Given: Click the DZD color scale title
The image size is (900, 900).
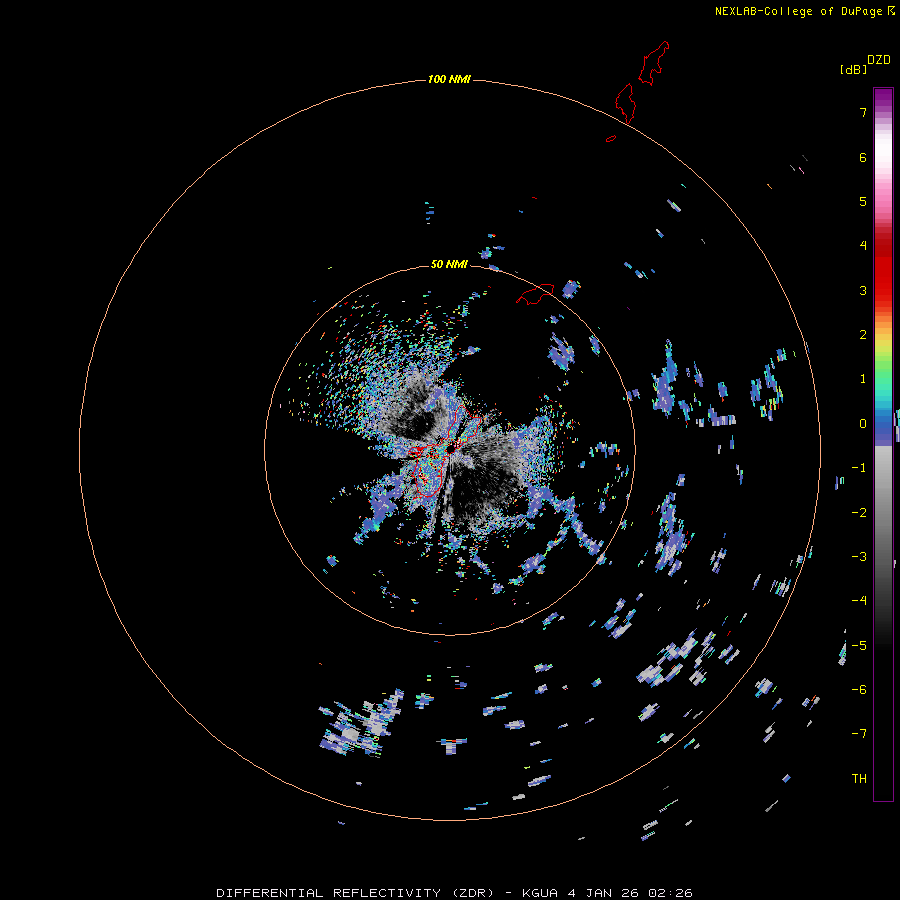Looking at the screenshot, I should coord(879,60).
